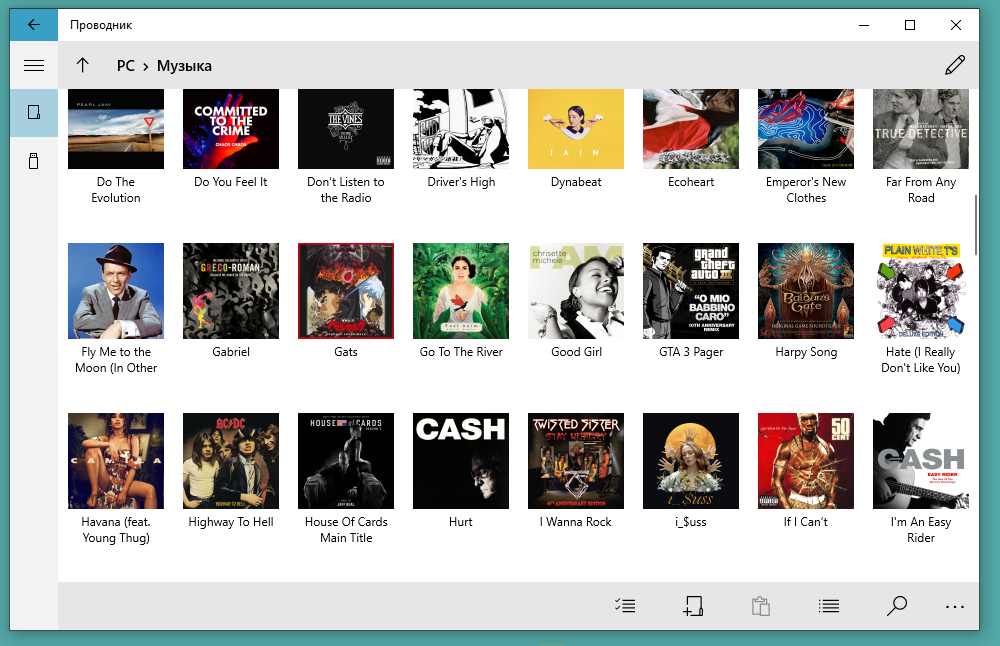Select the Harpy Song cover
Screen dimensions: 1000x646
tap(806, 291)
